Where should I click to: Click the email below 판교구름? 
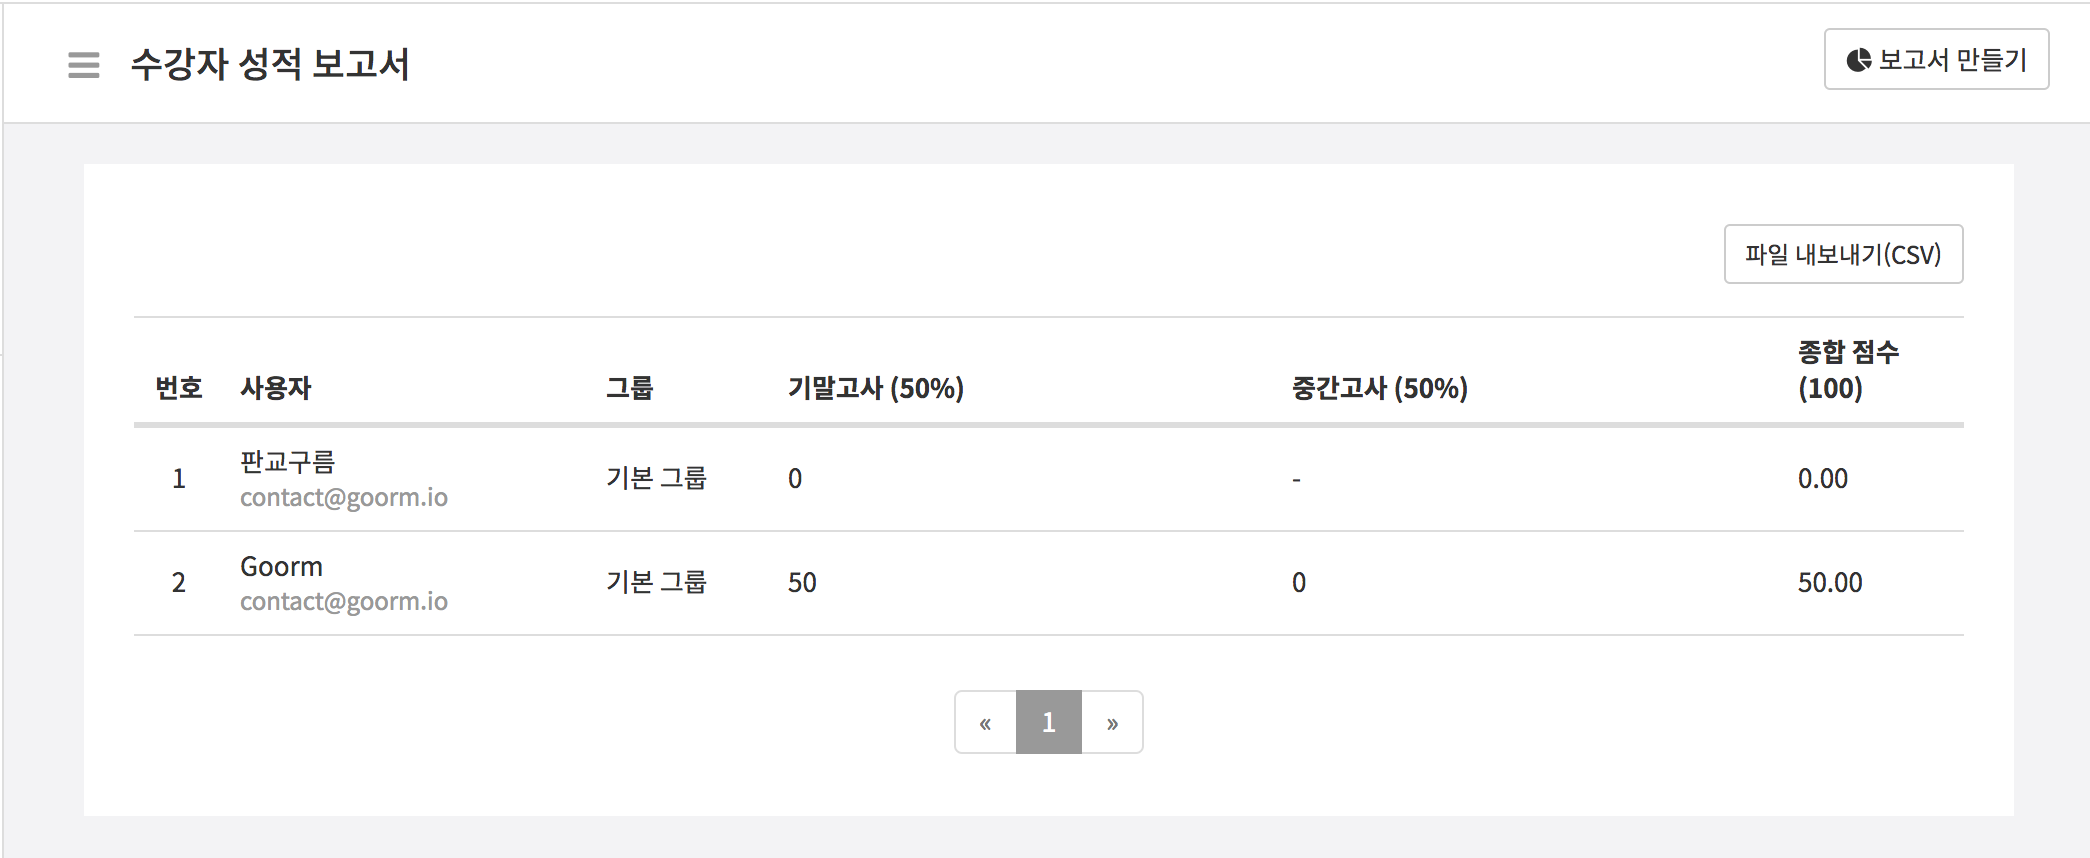click(344, 498)
